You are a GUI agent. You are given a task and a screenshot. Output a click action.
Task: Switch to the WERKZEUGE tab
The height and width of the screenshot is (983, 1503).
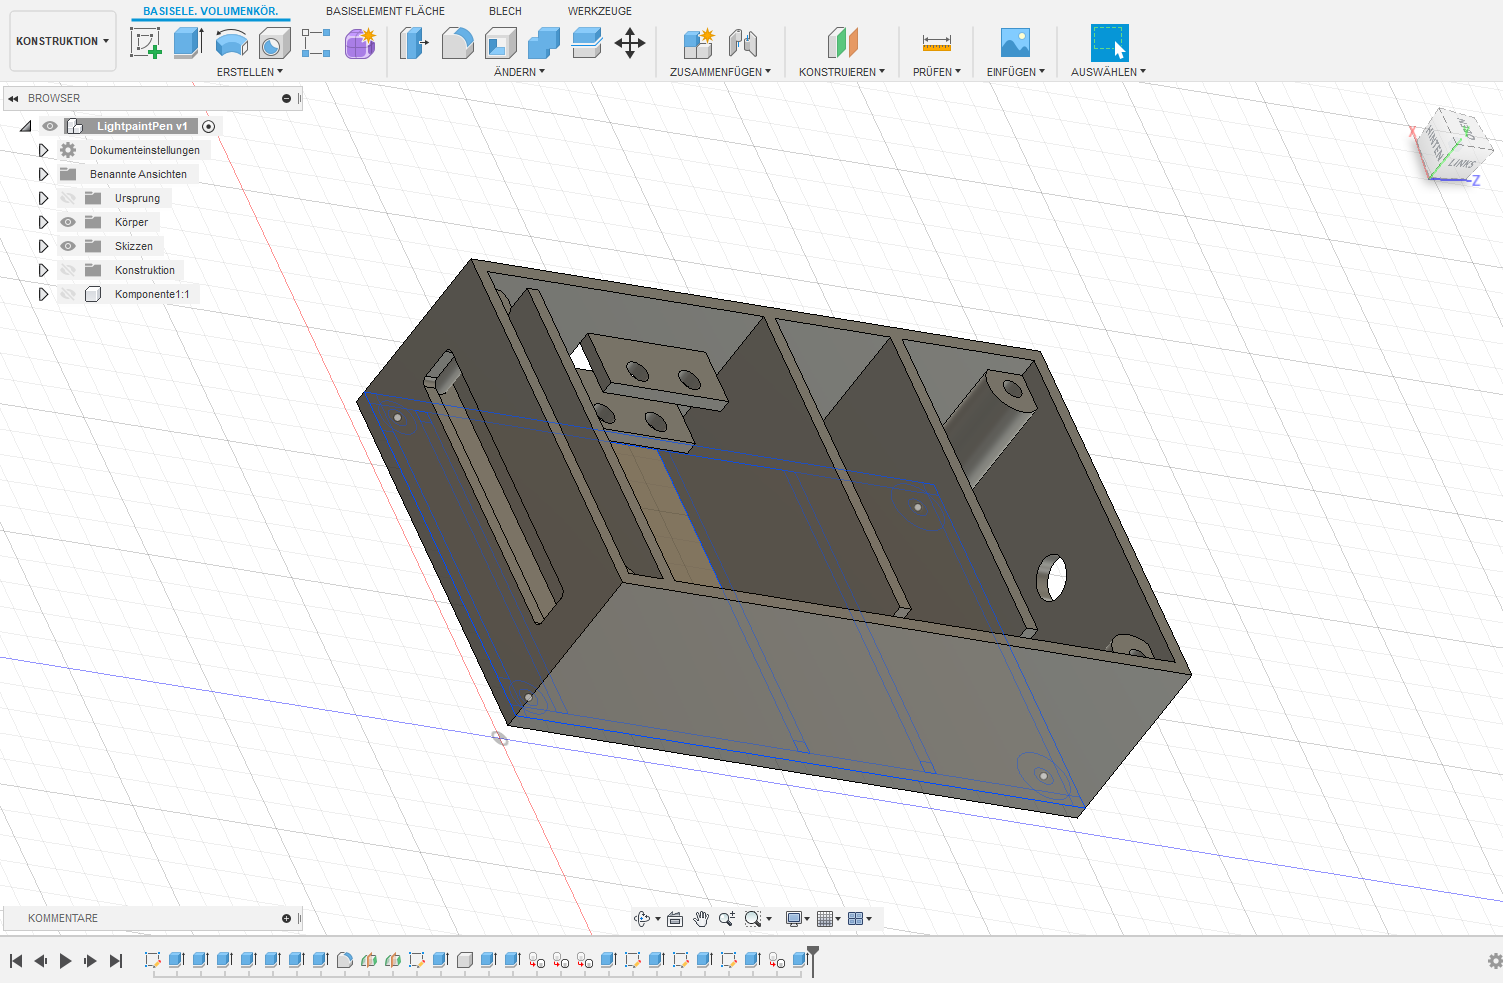point(600,11)
